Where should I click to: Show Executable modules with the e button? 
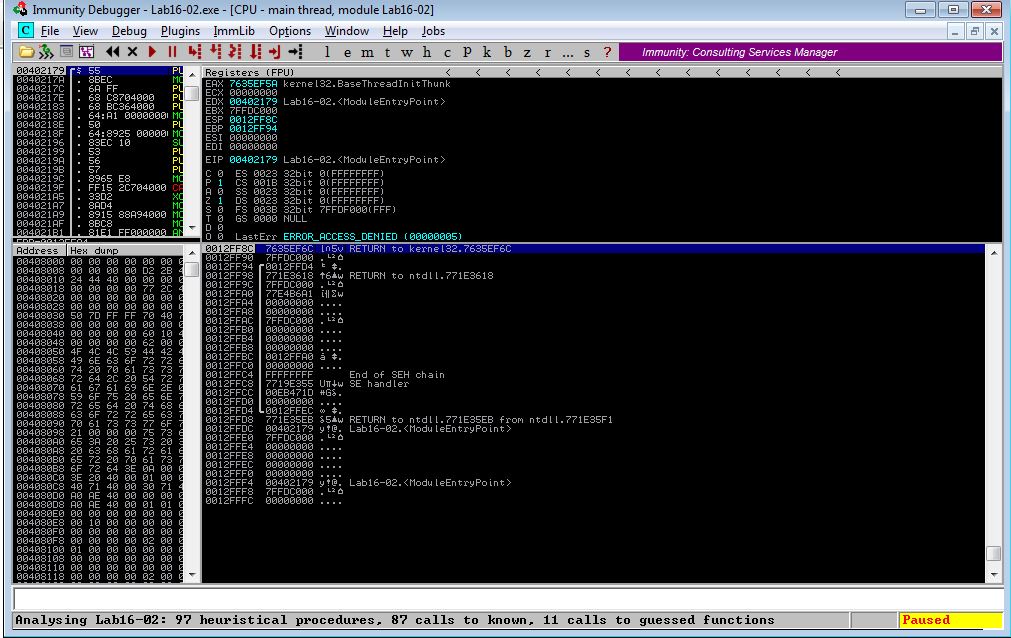pyautogui.click(x=348, y=52)
